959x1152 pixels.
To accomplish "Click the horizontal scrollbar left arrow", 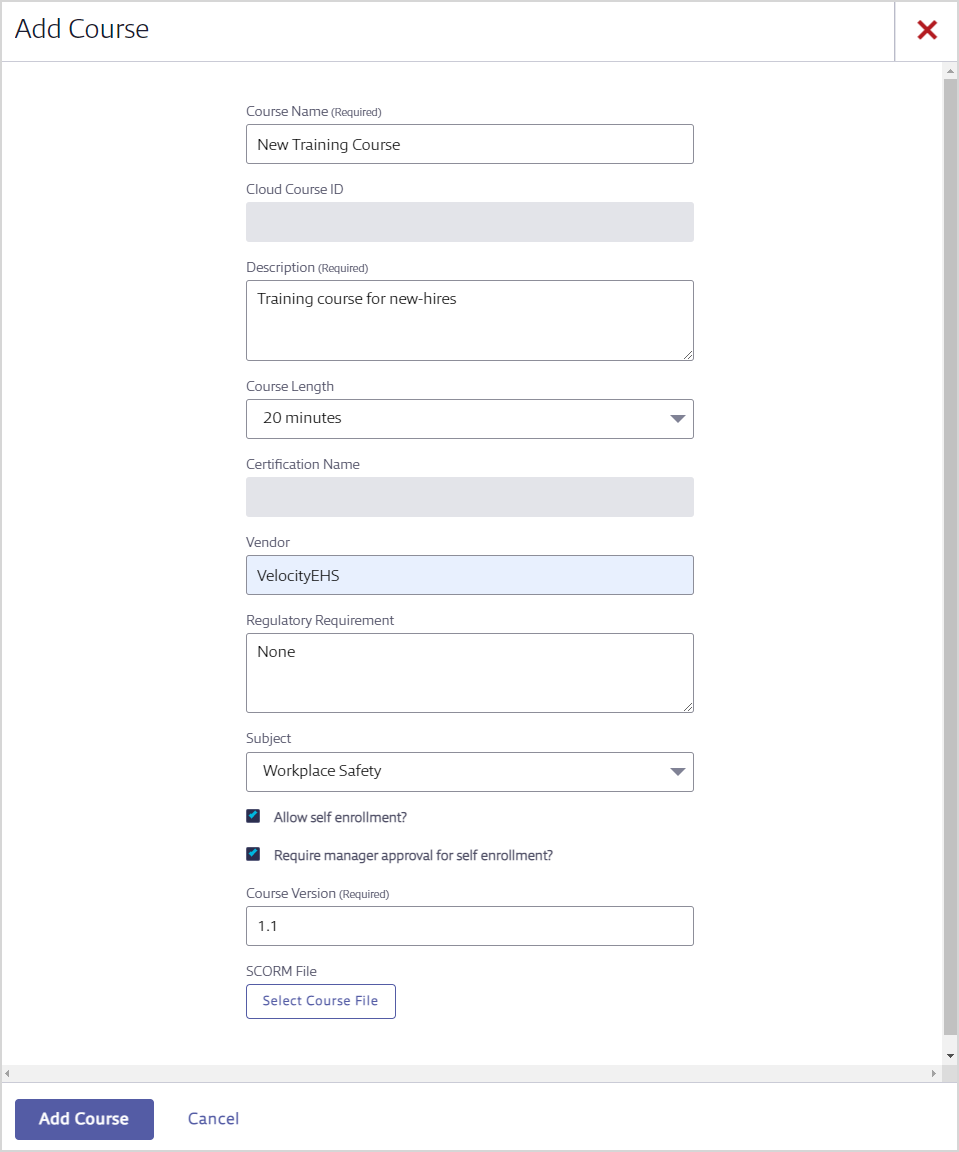I will 8,1074.
